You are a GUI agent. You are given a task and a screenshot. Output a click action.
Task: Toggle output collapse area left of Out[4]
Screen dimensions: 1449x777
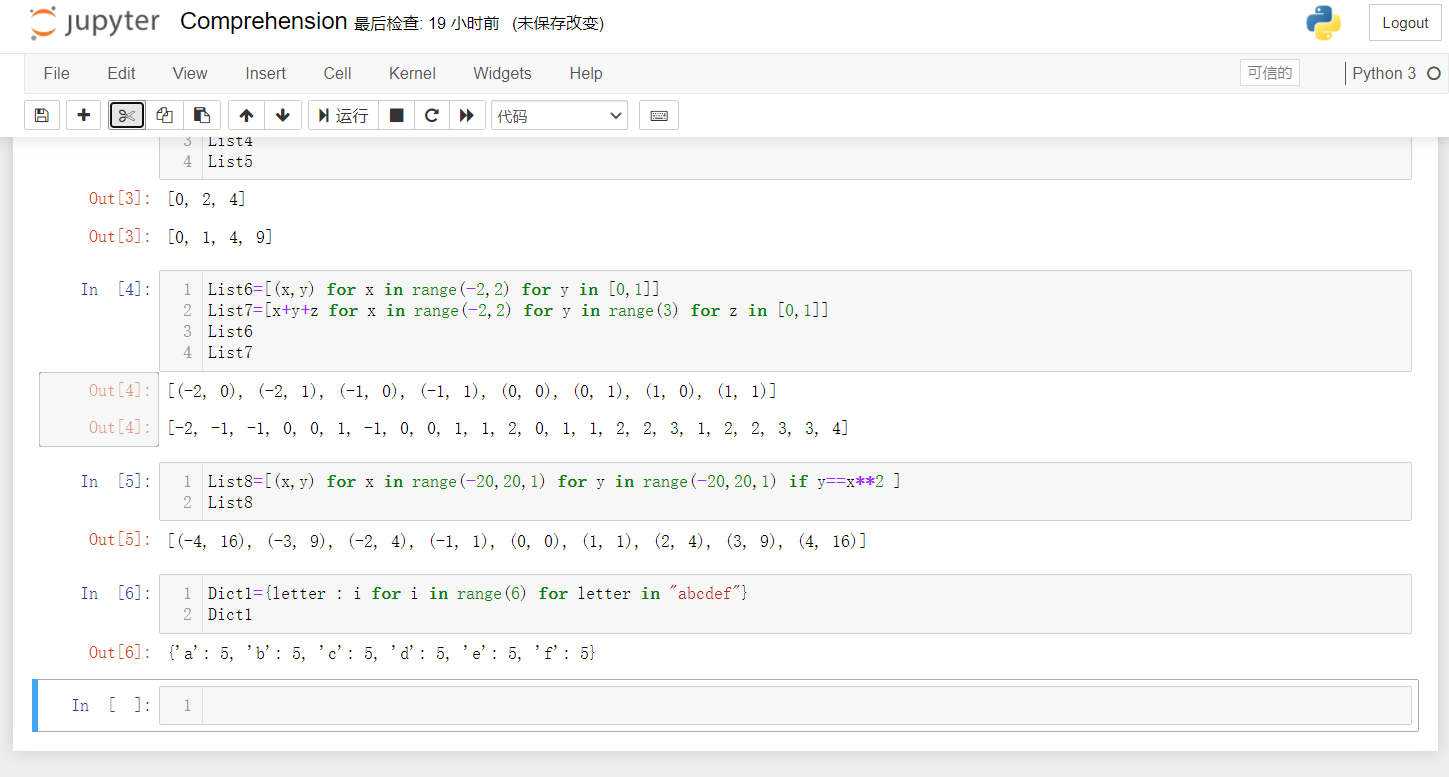tap(99, 409)
